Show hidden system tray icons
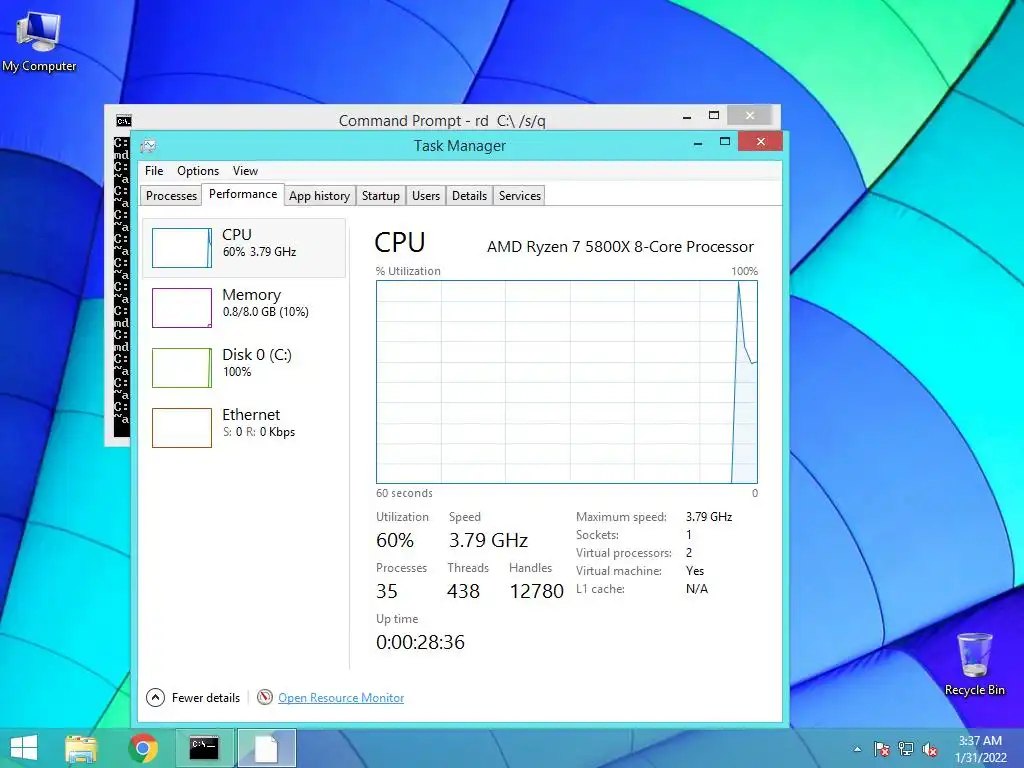Viewport: 1024px width, 768px height. click(x=857, y=749)
